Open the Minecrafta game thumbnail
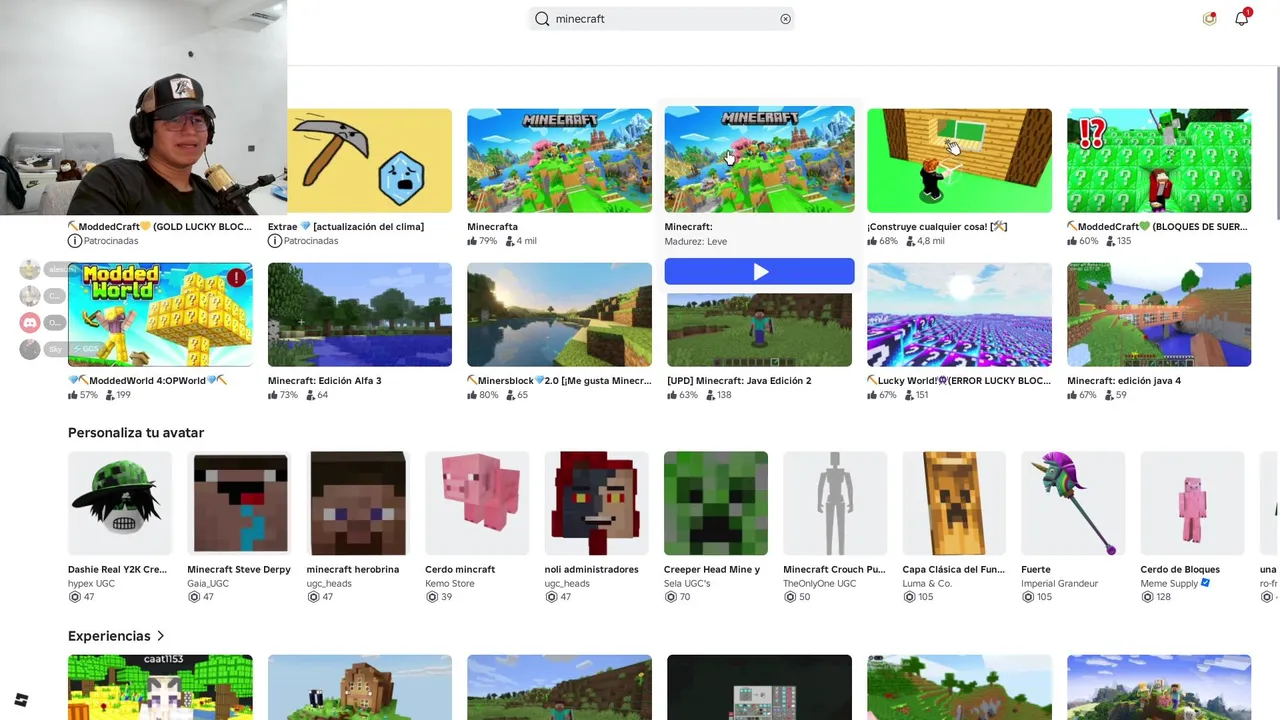Viewport: 1280px width, 720px height. pyautogui.click(x=559, y=160)
